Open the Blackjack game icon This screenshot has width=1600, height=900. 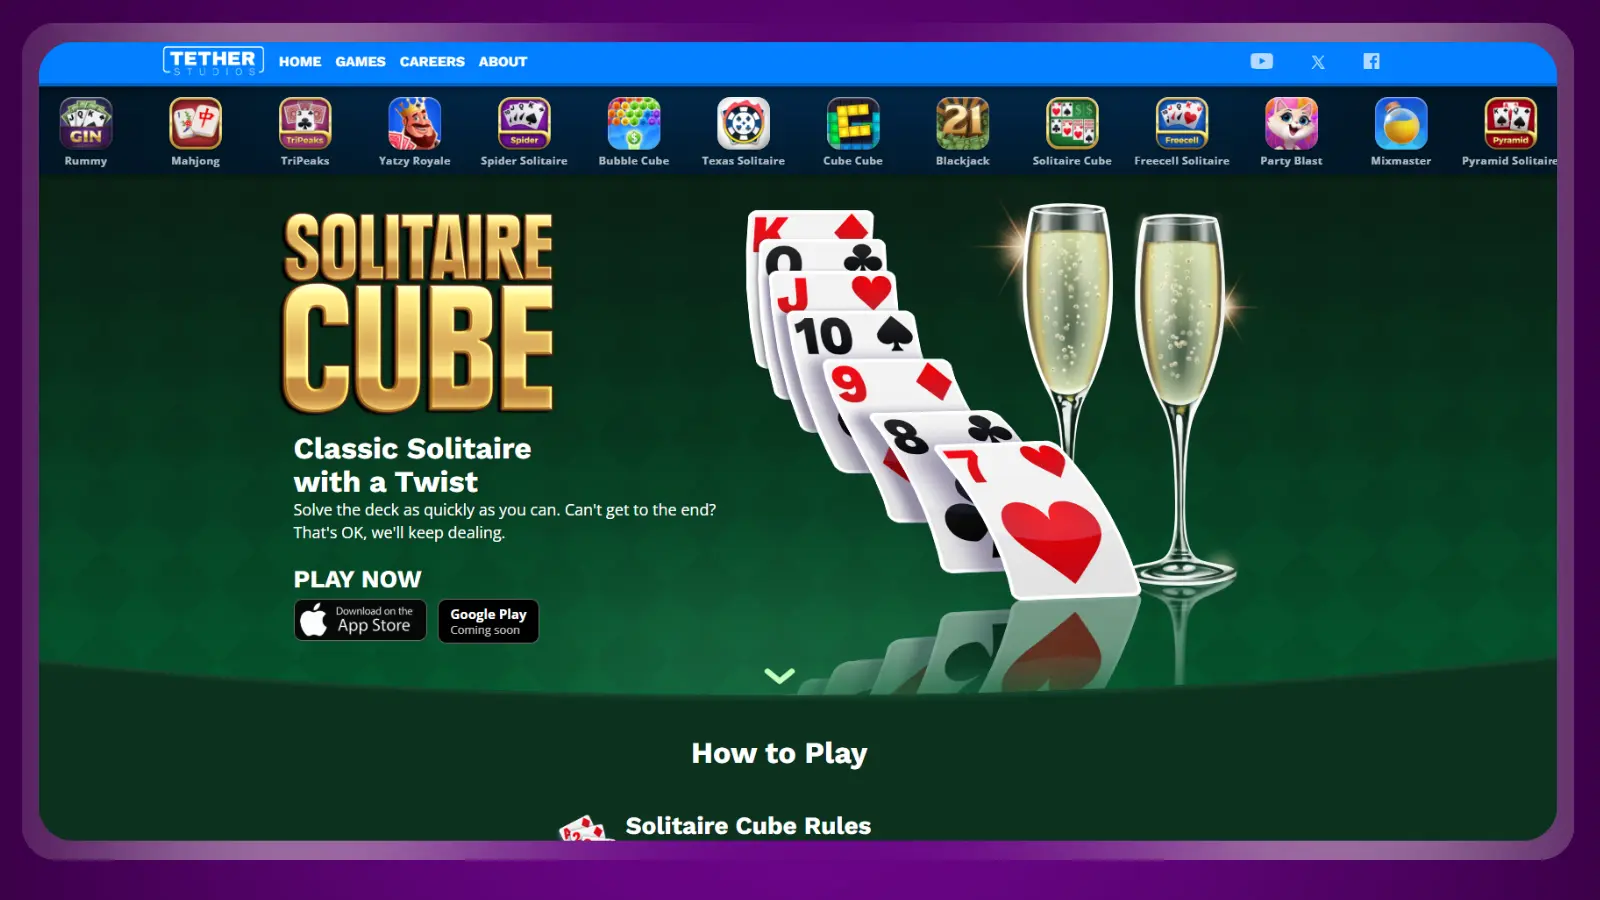(963, 124)
